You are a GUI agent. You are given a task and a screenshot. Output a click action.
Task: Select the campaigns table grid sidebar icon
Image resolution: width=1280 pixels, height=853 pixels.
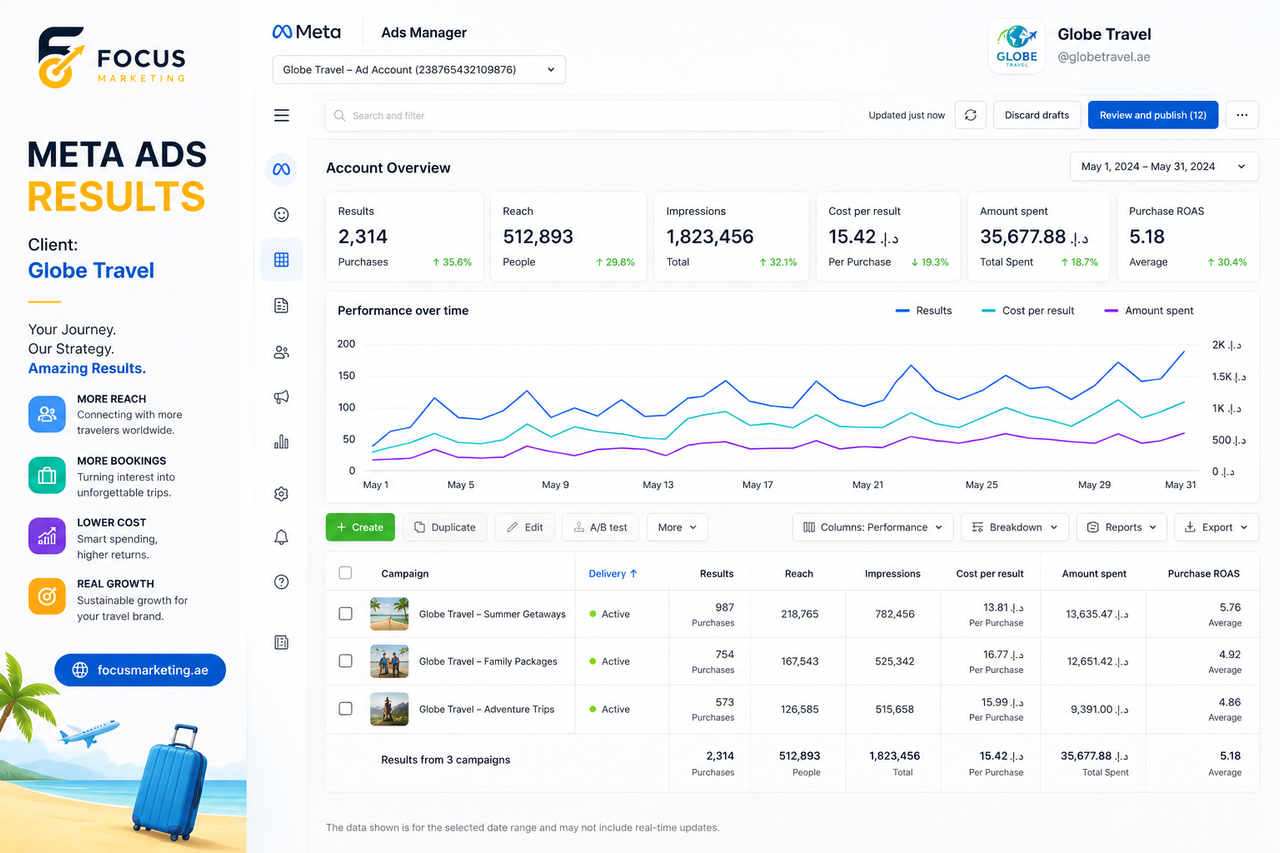(281, 260)
